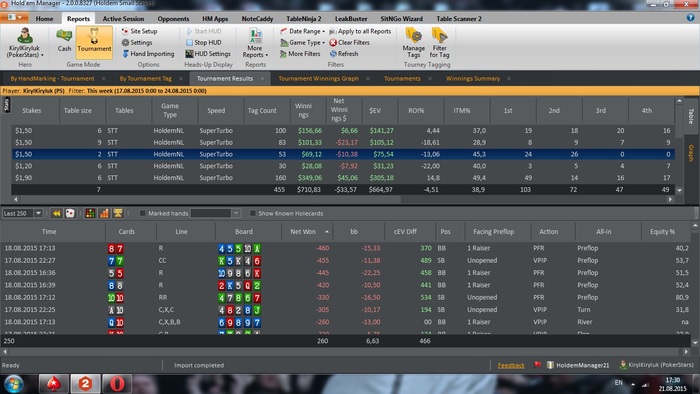Open the LeakBuster tab
700x394 pixels.
click(351, 19)
